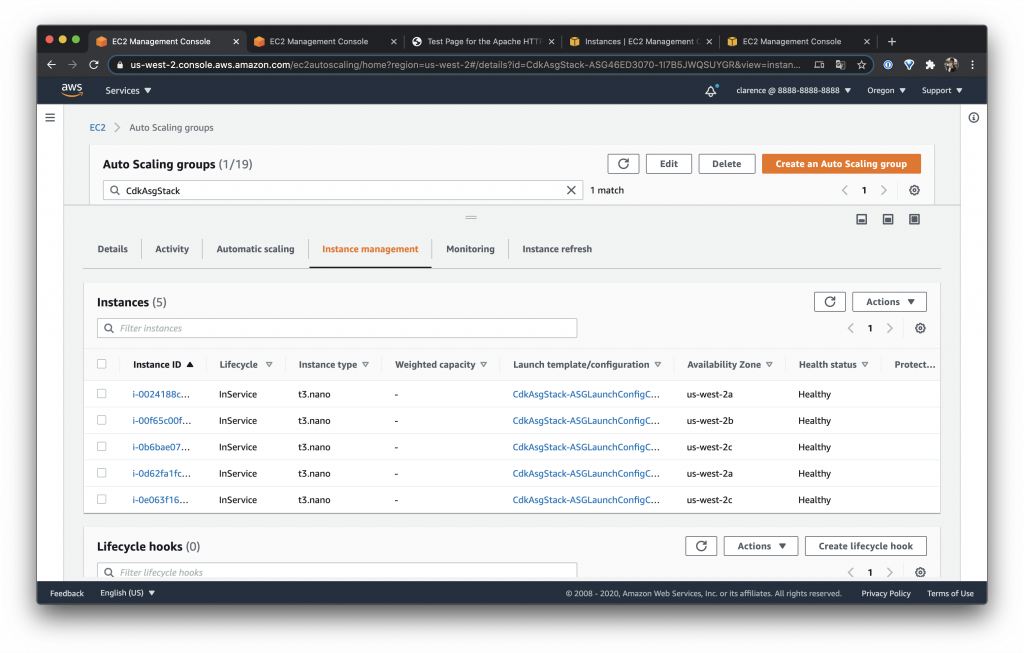Click the Filter instances field

(x=337, y=328)
